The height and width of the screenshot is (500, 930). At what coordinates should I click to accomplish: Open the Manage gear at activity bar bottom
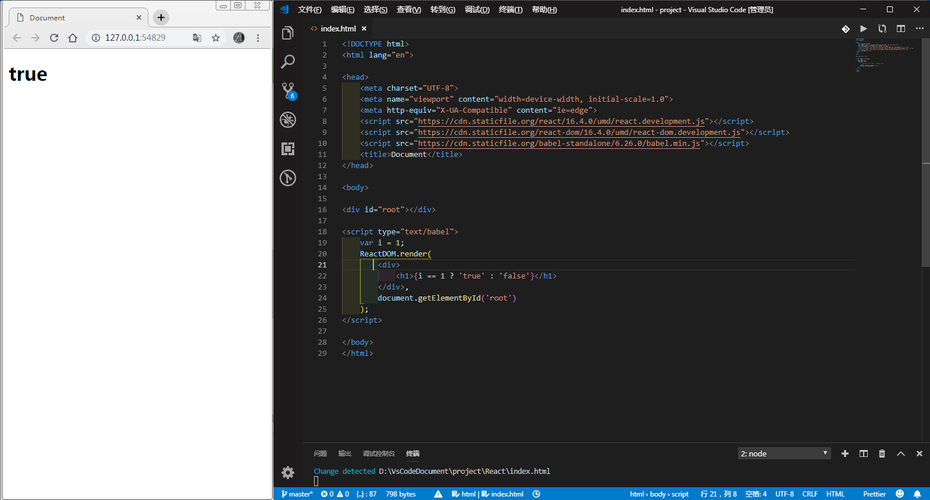pos(288,473)
